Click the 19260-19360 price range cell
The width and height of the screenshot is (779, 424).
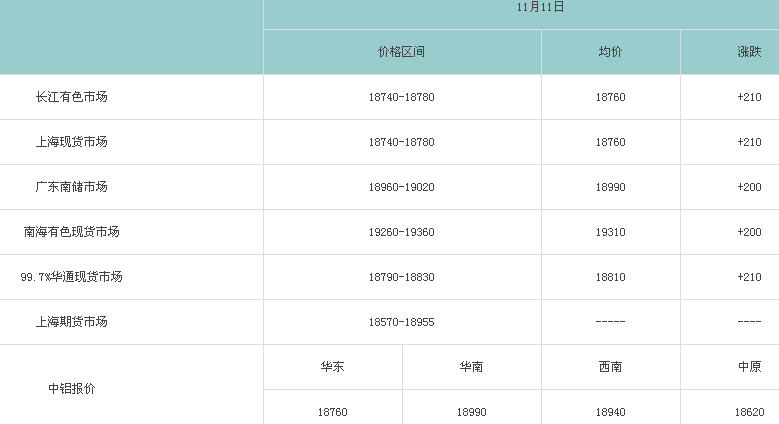point(402,232)
